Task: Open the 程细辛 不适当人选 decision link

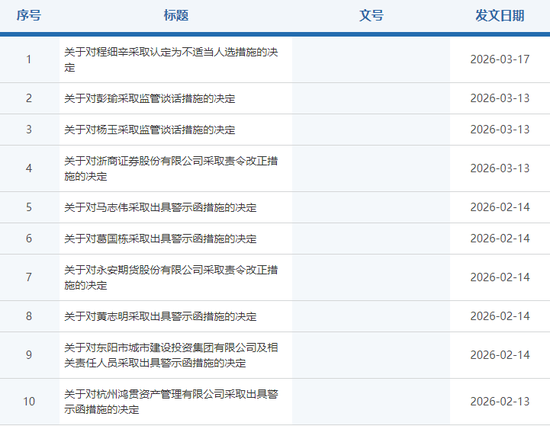Action: pos(171,60)
